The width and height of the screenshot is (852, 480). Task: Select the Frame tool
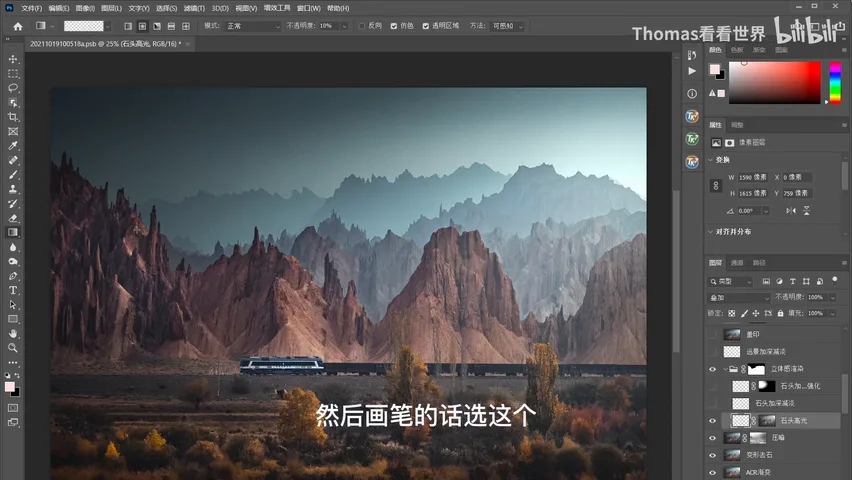point(13,132)
